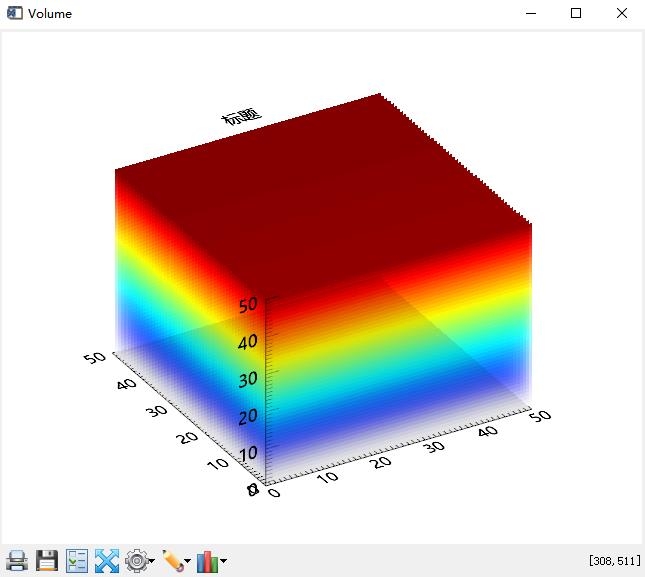Select the pencil annotation tool

(x=172, y=561)
